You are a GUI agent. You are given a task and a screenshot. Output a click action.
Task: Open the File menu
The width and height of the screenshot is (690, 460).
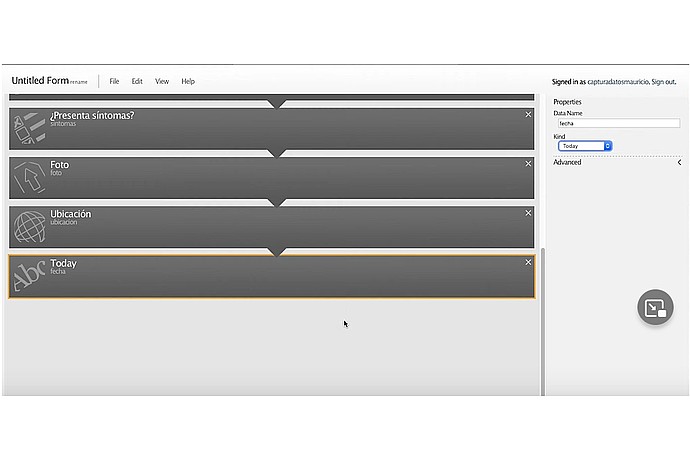(x=114, y=81)
